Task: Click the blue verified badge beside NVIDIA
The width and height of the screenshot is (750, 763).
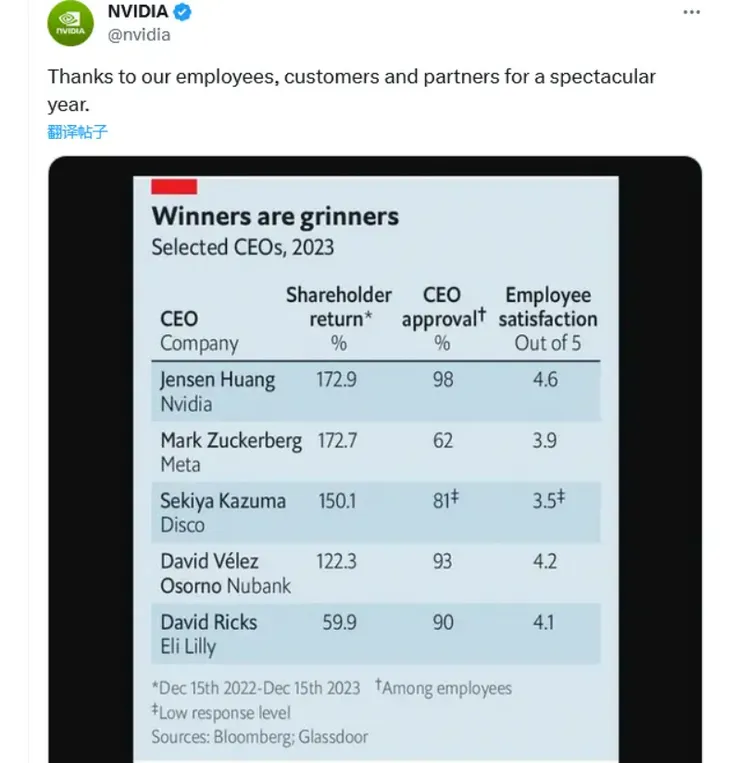Action: 181,12
